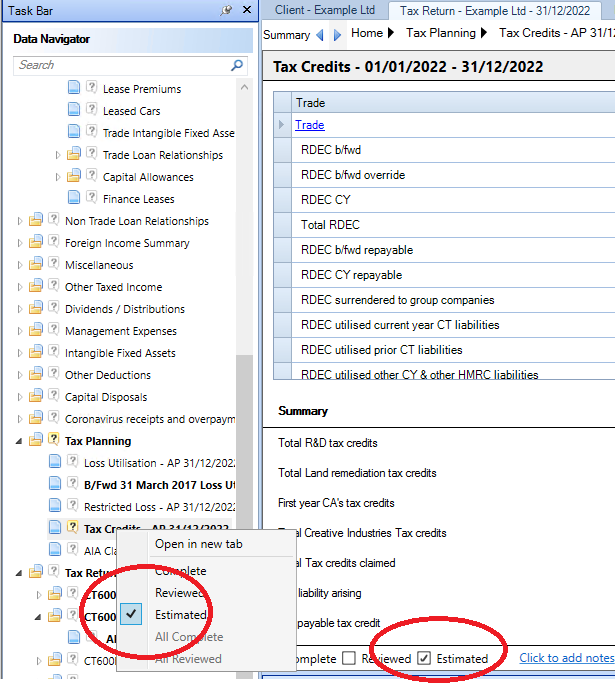The width and height of the screenshot is (615, 687).
Task: Switch to Tax Return - Example Ltd tab
Action: pos(495,11)
